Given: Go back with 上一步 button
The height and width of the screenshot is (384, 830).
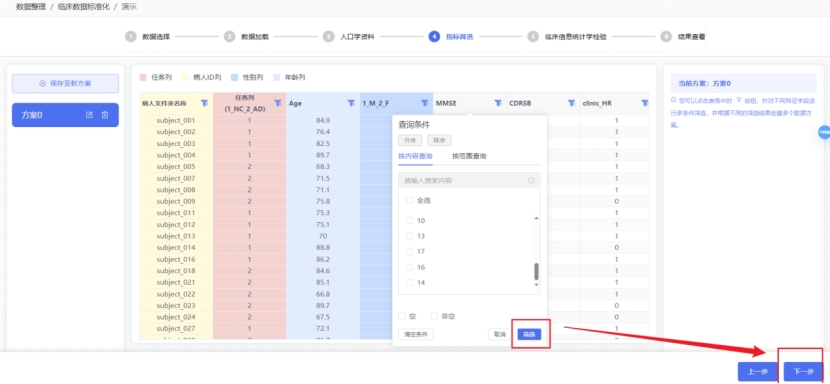Looking at the screenshot, I should (757, 372).
